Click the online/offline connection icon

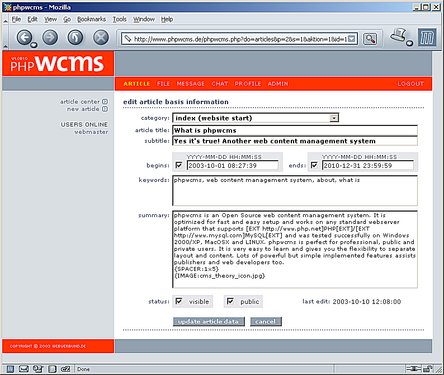413,369
